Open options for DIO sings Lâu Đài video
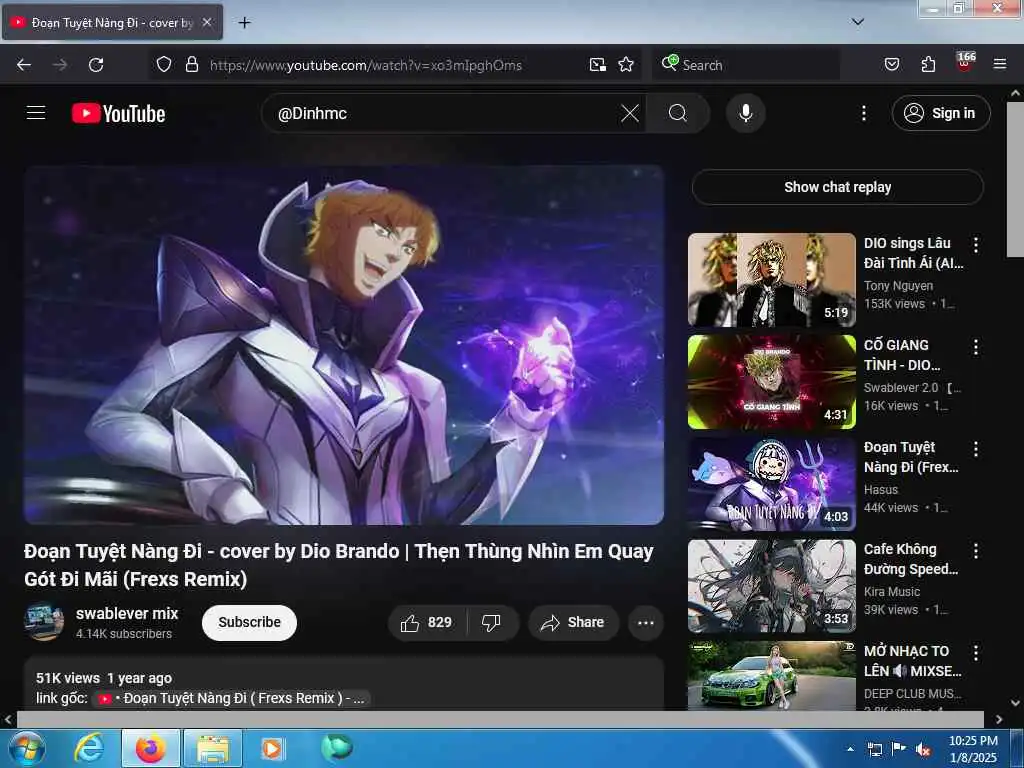 (x=976, y=245)
